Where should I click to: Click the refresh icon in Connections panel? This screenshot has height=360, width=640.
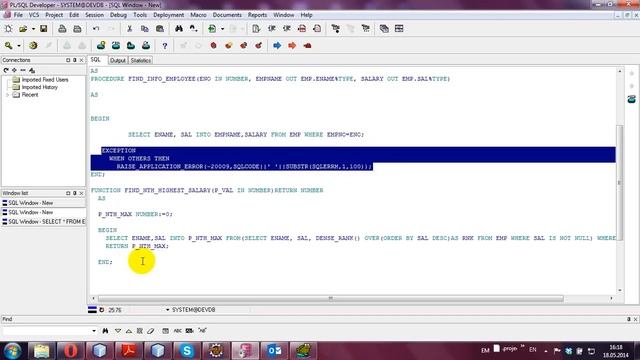[6, 70]
